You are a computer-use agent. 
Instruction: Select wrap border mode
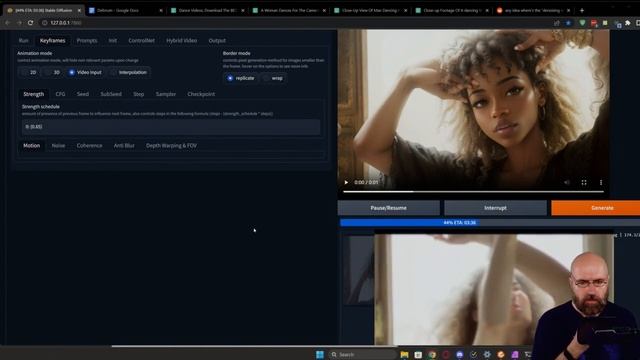[x=273, y=78]
